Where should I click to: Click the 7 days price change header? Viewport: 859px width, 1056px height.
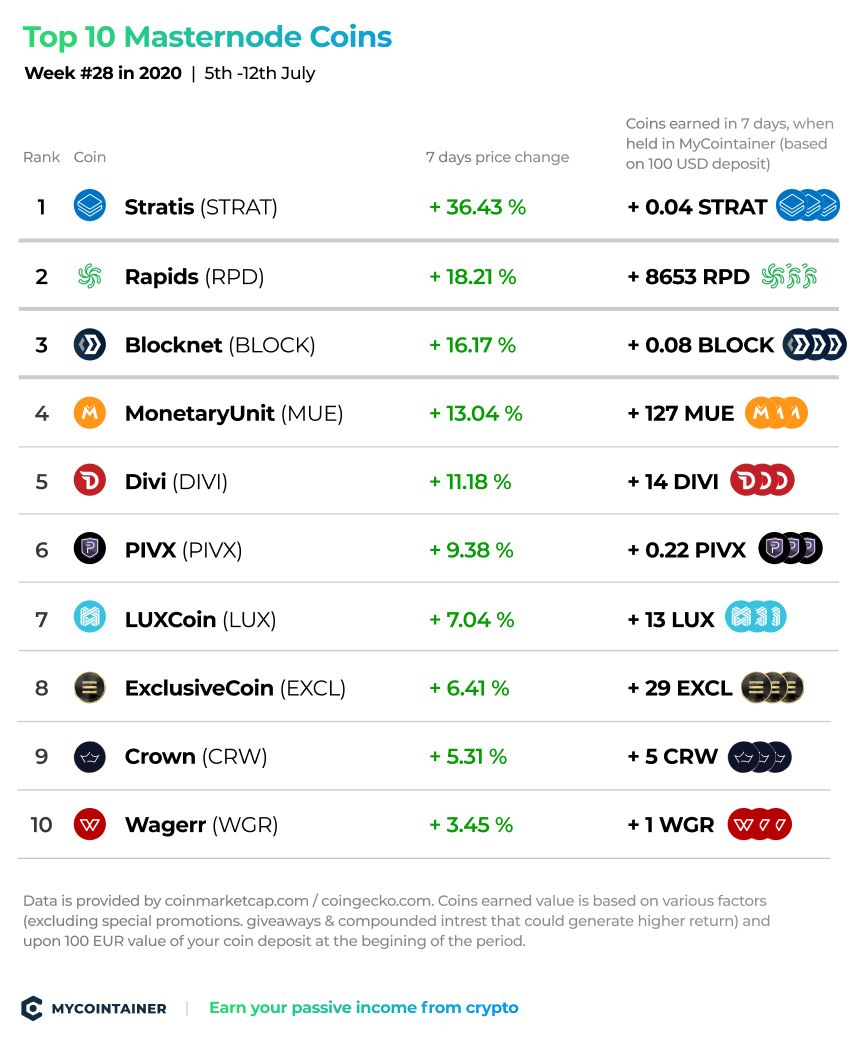(497, 157)
